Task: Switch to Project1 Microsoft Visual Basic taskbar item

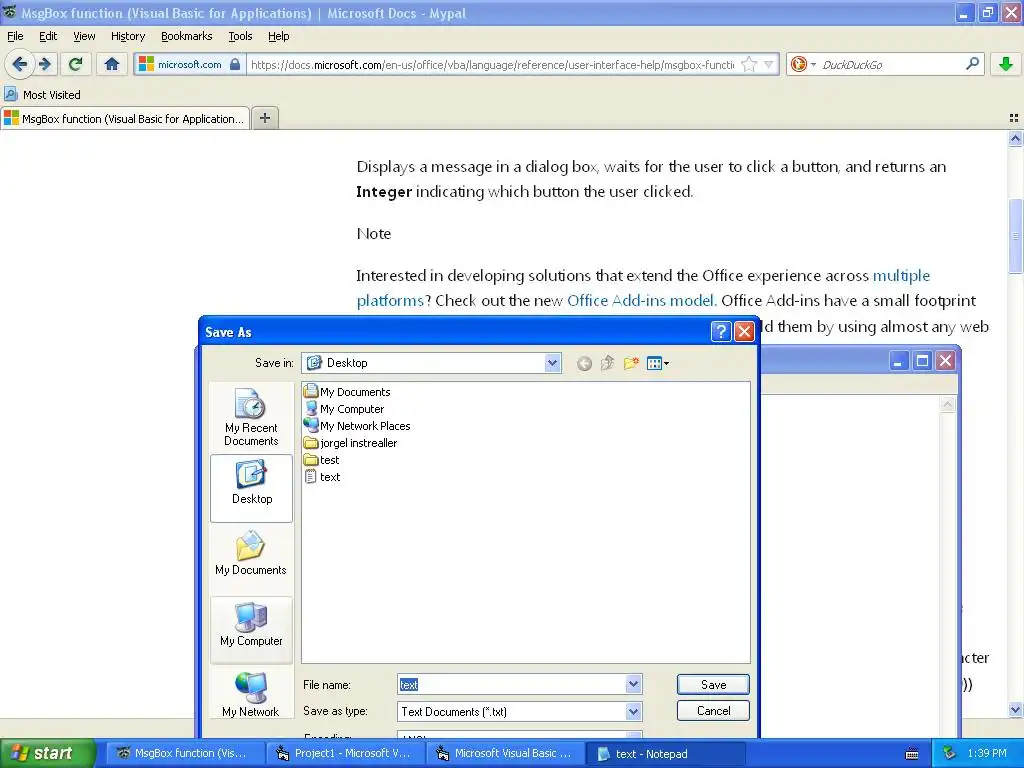Action: [346, 754]
